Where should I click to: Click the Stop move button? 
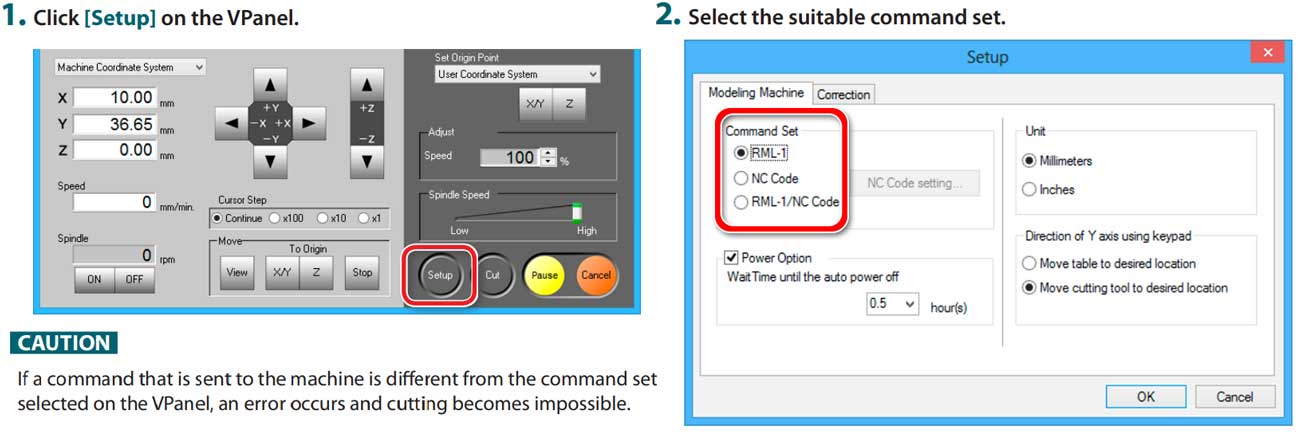(x=362, y=272)
